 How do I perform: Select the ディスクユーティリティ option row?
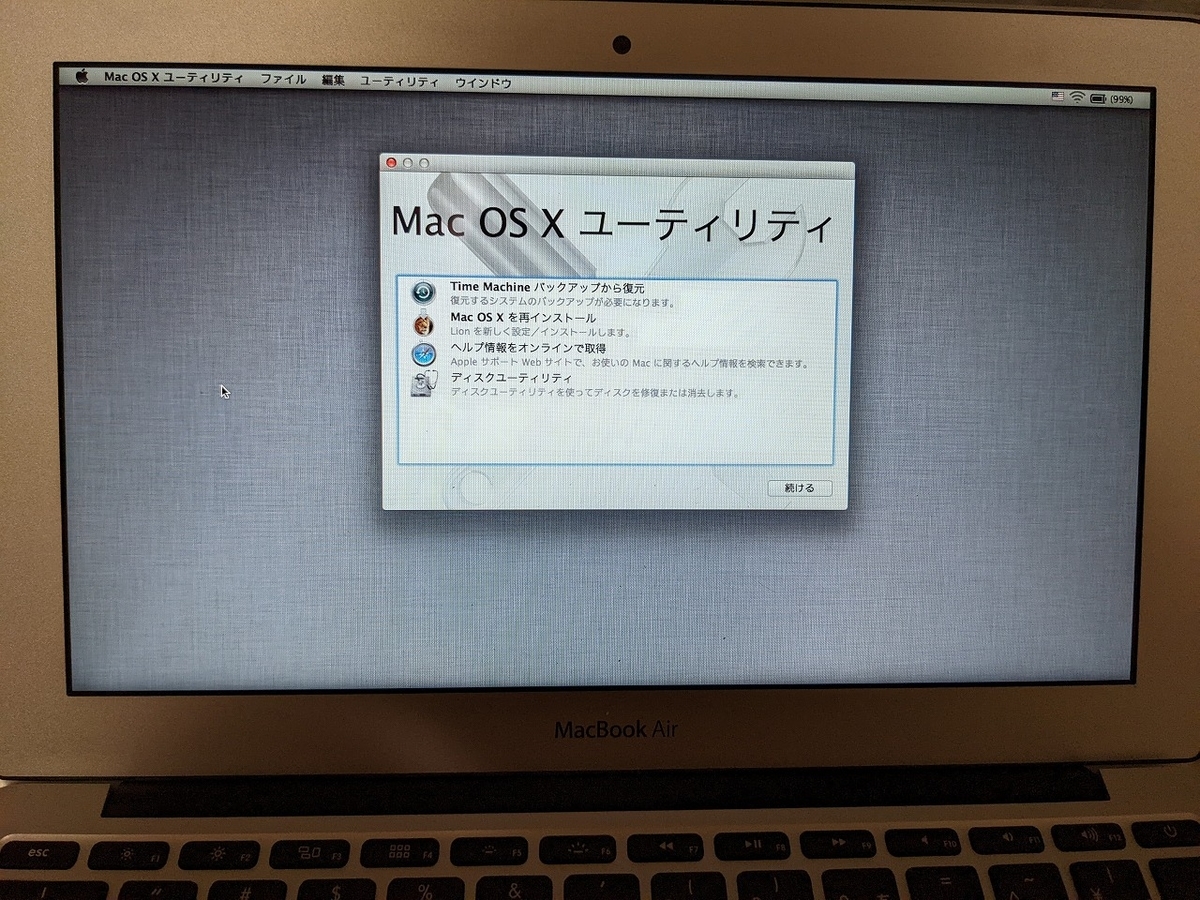tap(513, 378)
